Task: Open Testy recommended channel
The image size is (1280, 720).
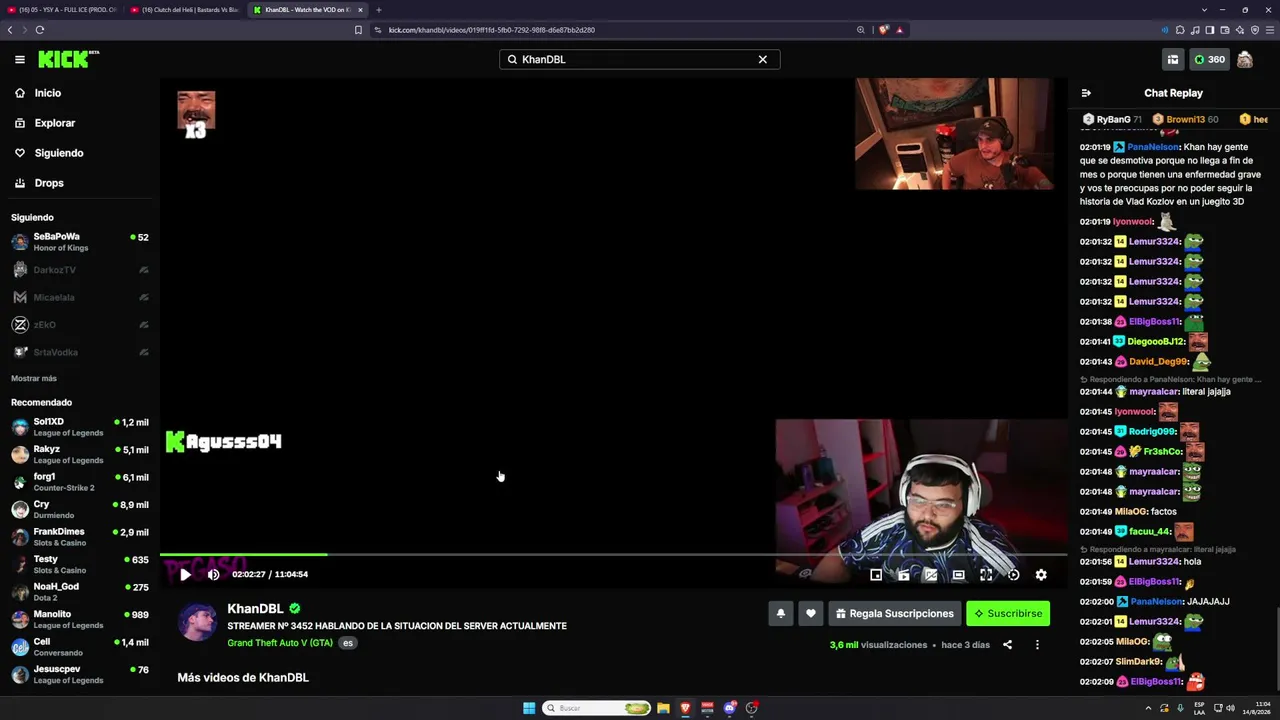Action: (x=80, y=564)
